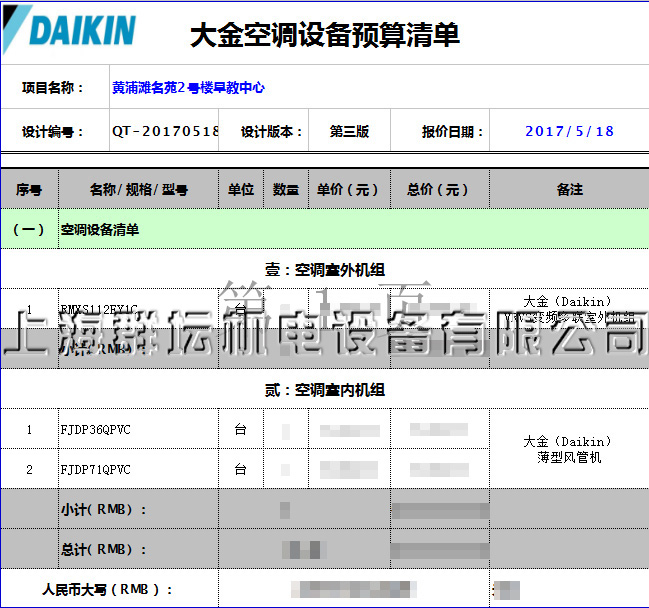Select the title 大金空调设备预算清单
The width and height of the screenshot is (649, 608).
click(x=324, y=35)
